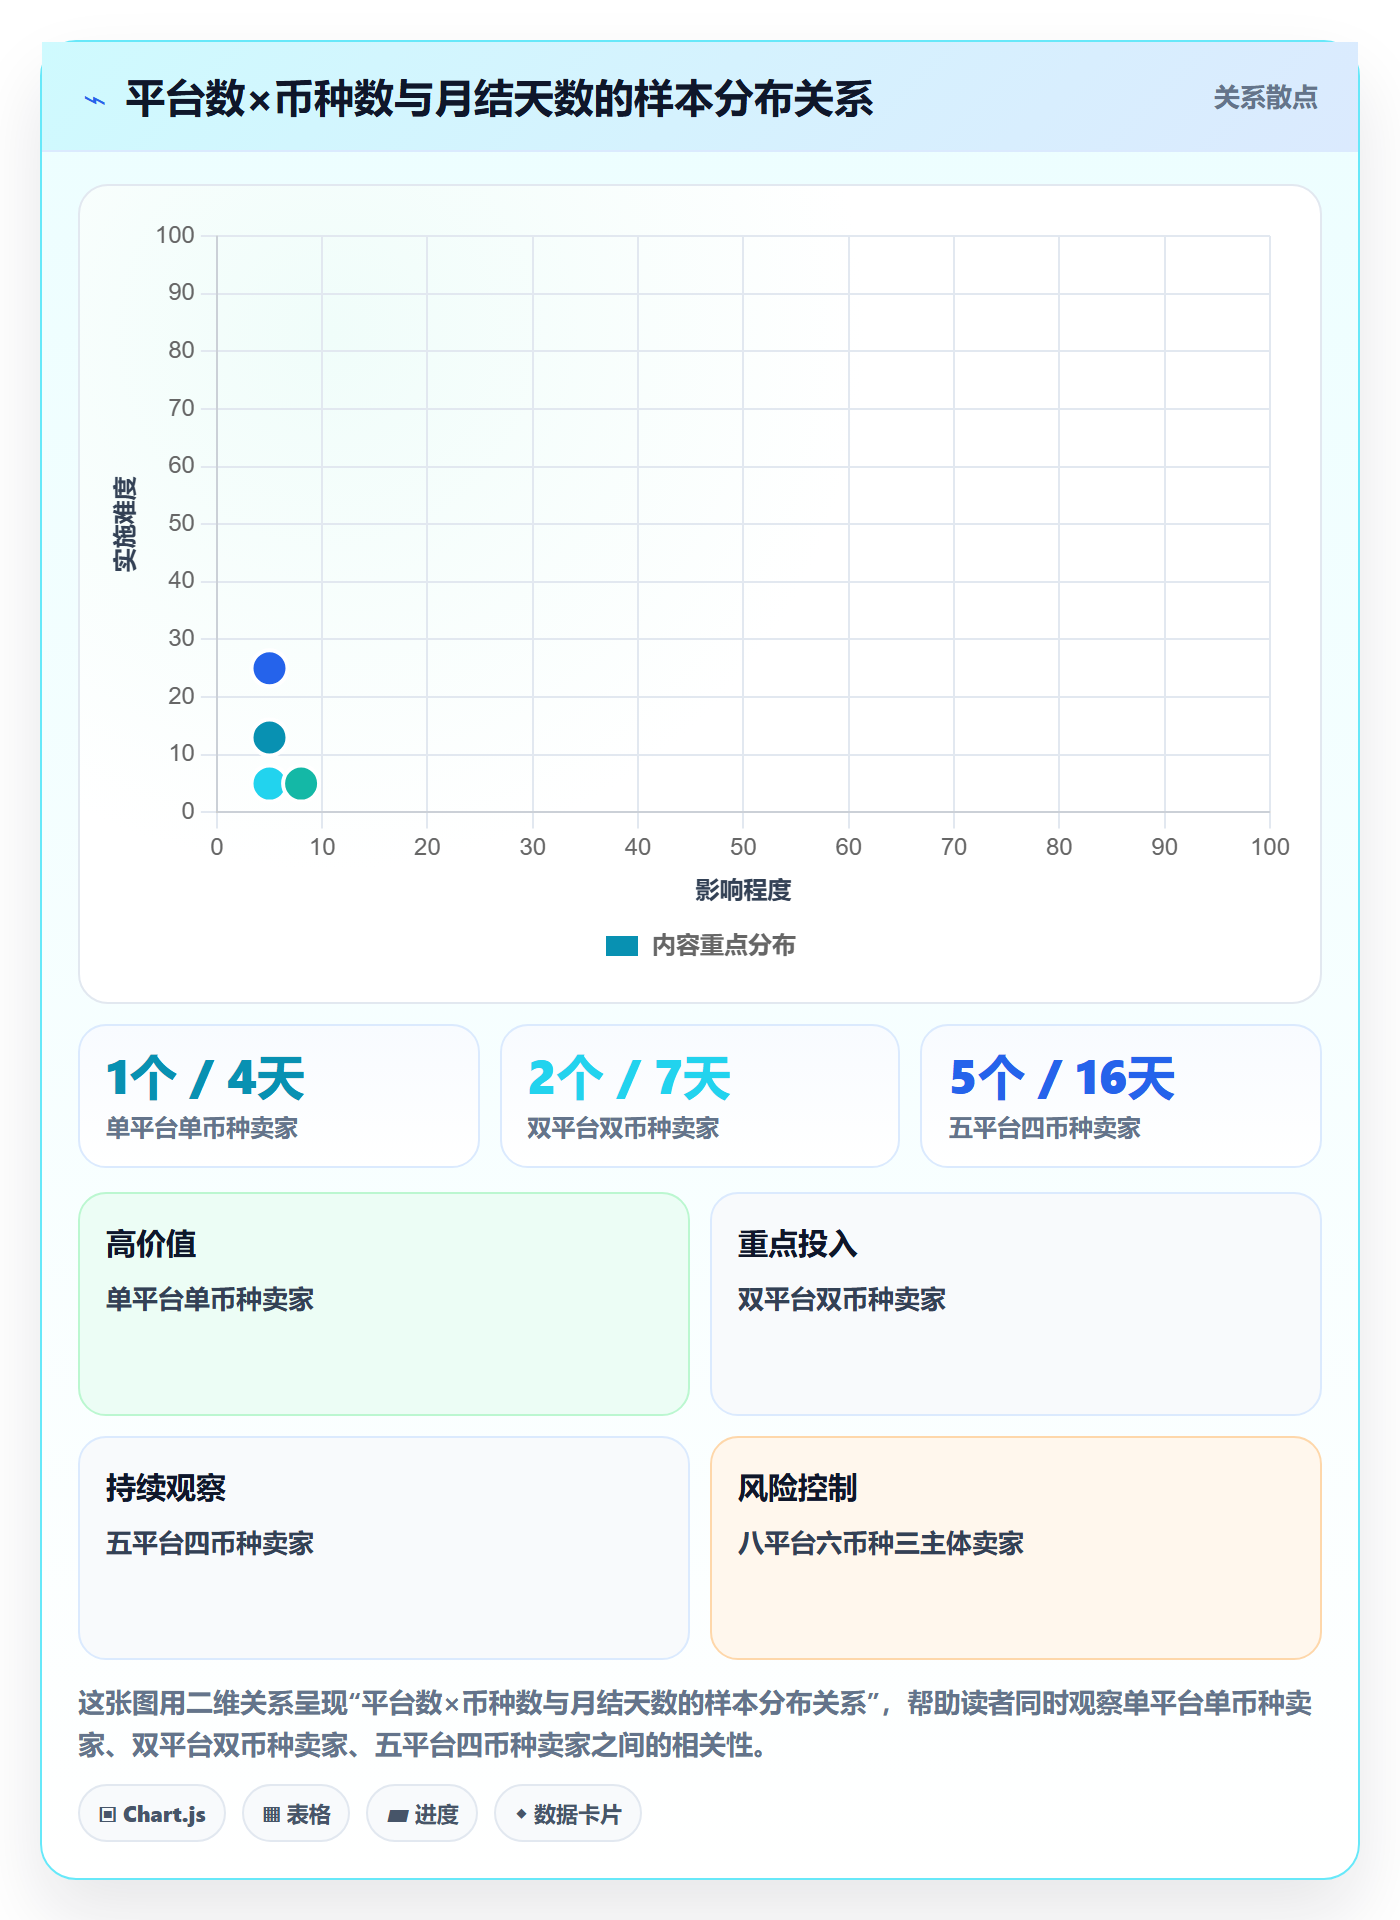Select the royal blue scatter point
Image resolution: width=1400 pixels, height=1920 pixels.
coord(269,668)
